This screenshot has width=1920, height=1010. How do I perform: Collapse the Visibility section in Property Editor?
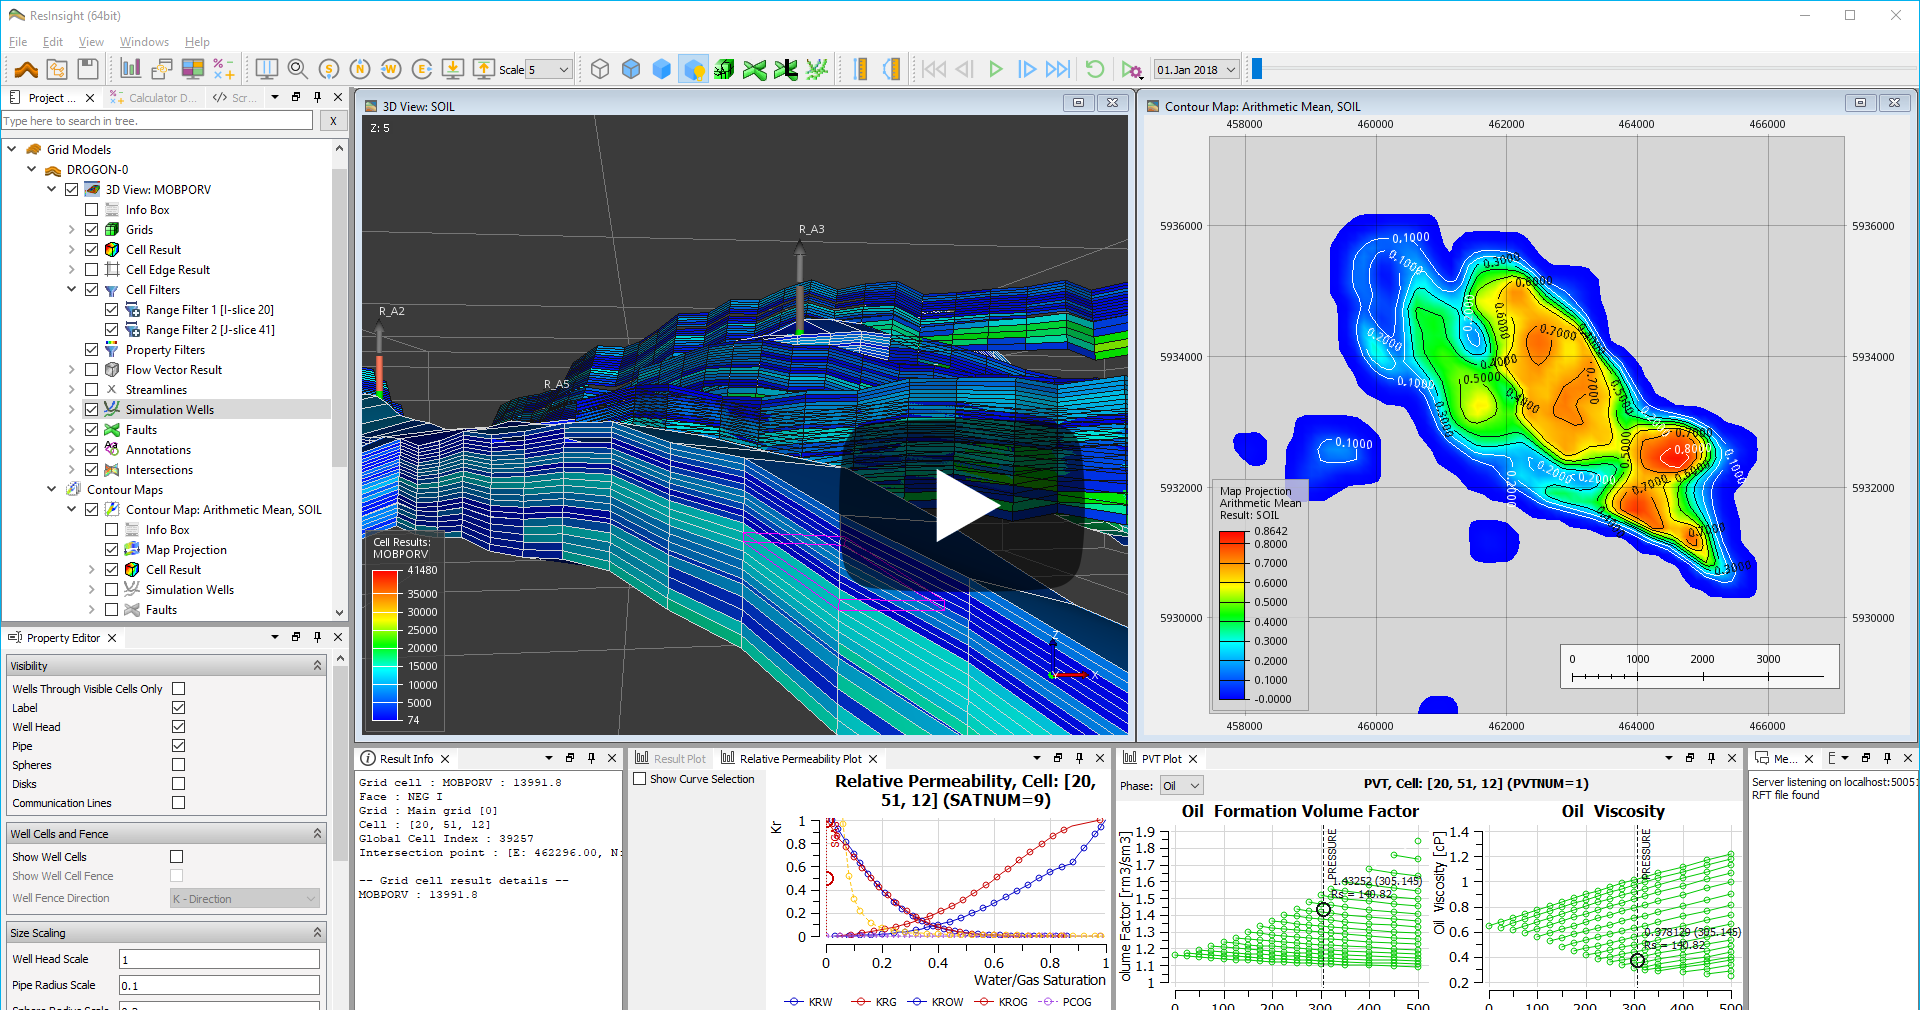317,666
